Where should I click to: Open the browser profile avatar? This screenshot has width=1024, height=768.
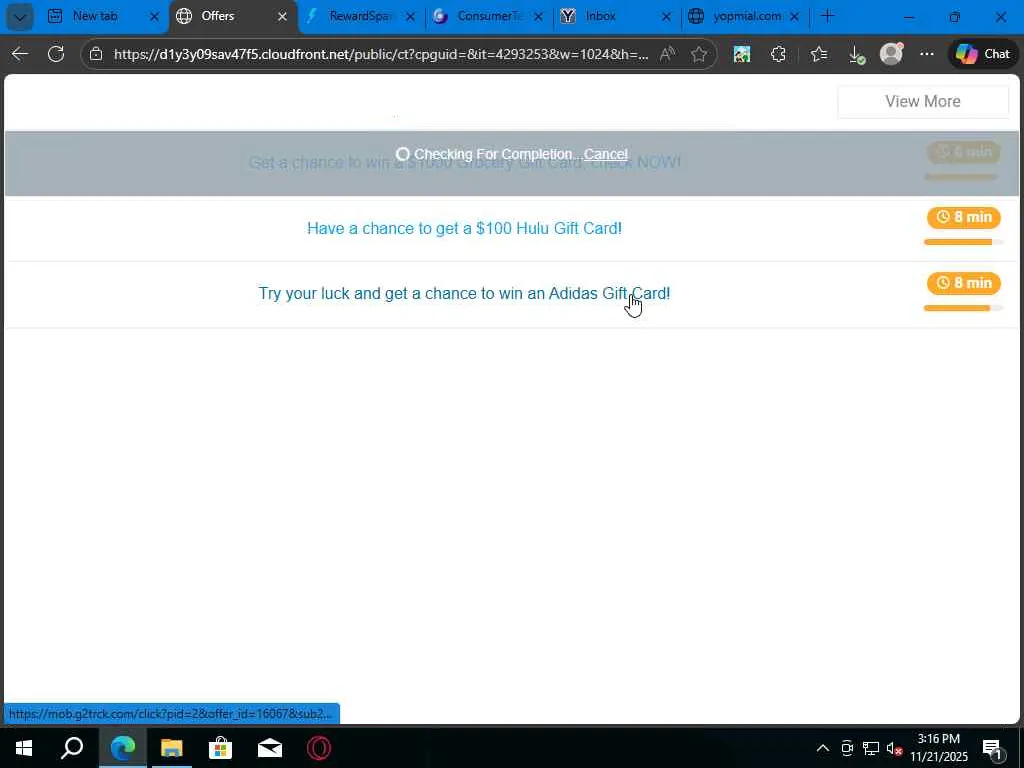click(x=891, y=54)
